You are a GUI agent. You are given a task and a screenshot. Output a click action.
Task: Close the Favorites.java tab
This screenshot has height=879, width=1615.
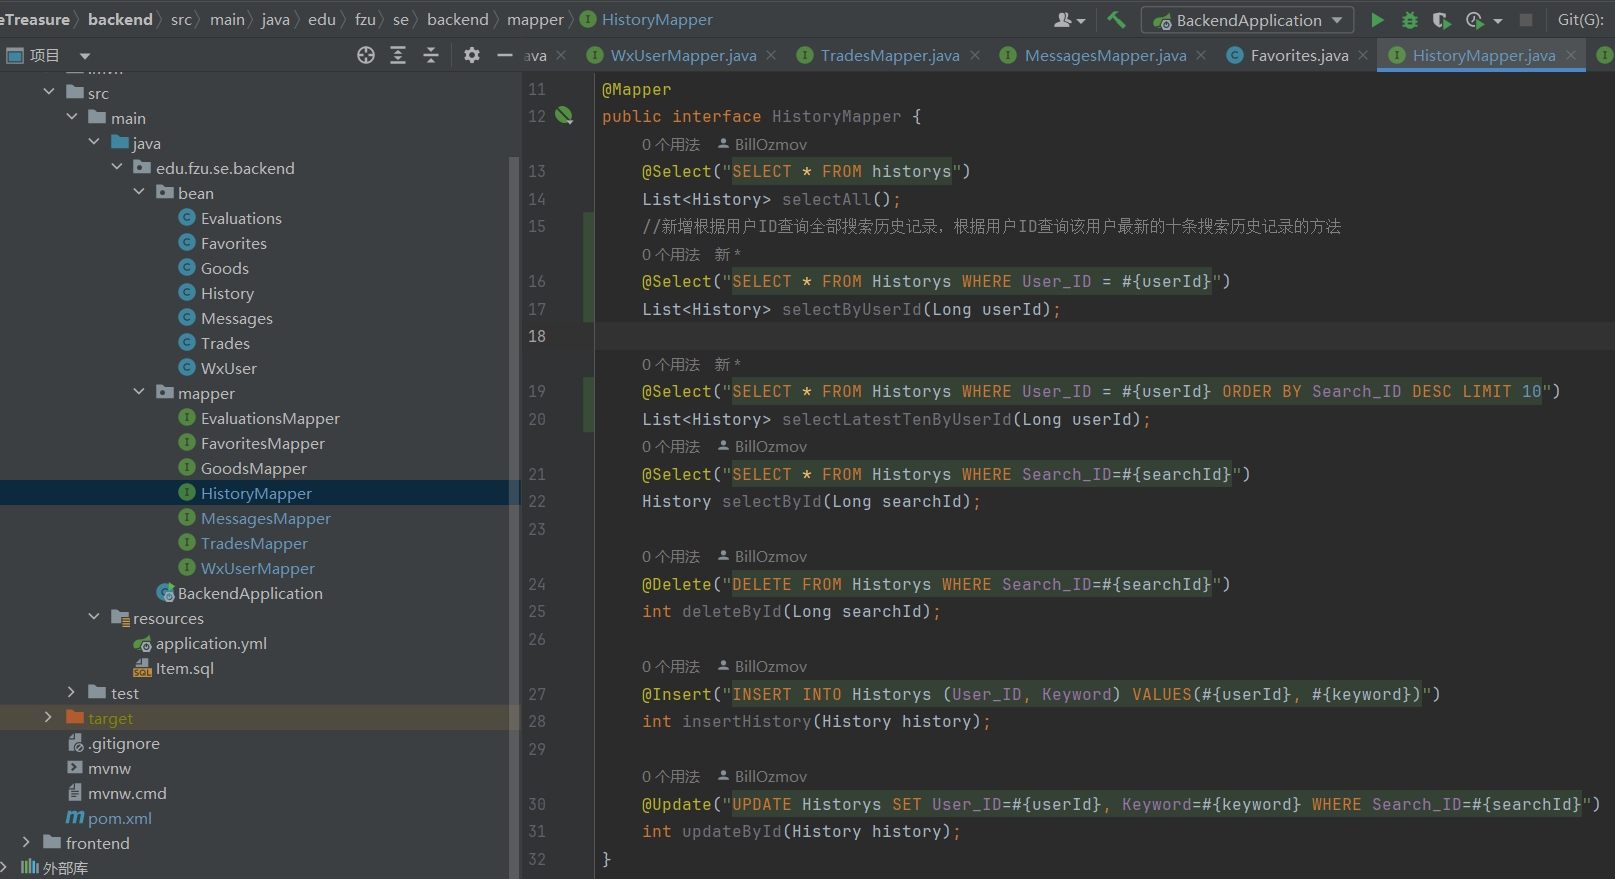pos(1363,55)
